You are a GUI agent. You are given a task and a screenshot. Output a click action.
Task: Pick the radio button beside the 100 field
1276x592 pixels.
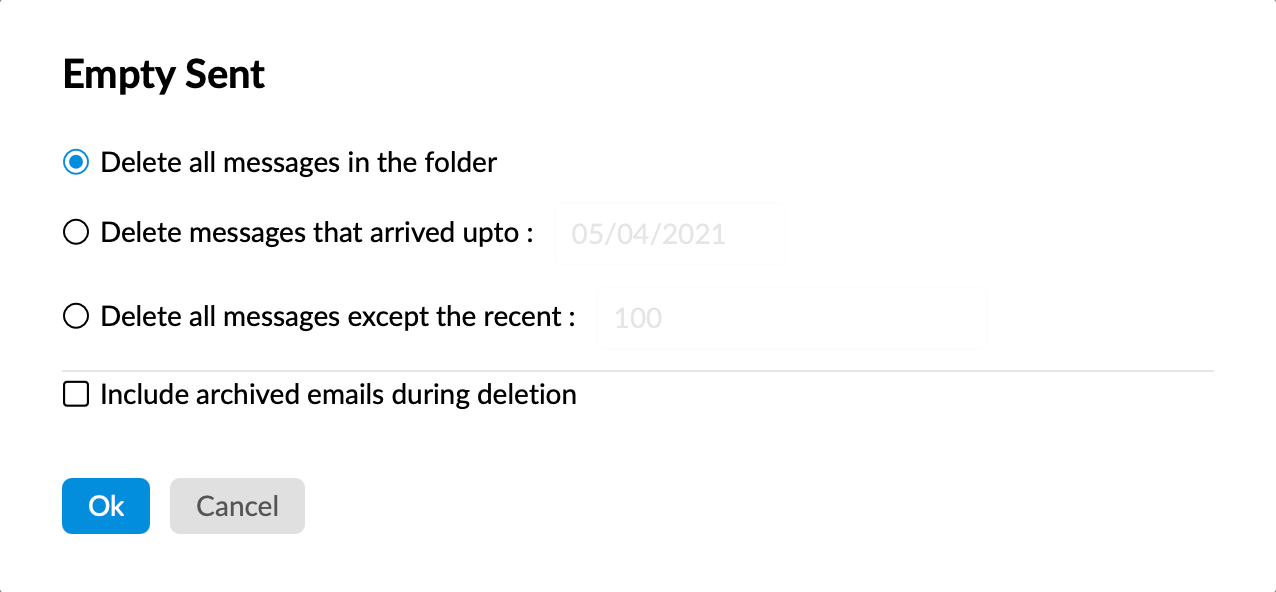point(76,317)
